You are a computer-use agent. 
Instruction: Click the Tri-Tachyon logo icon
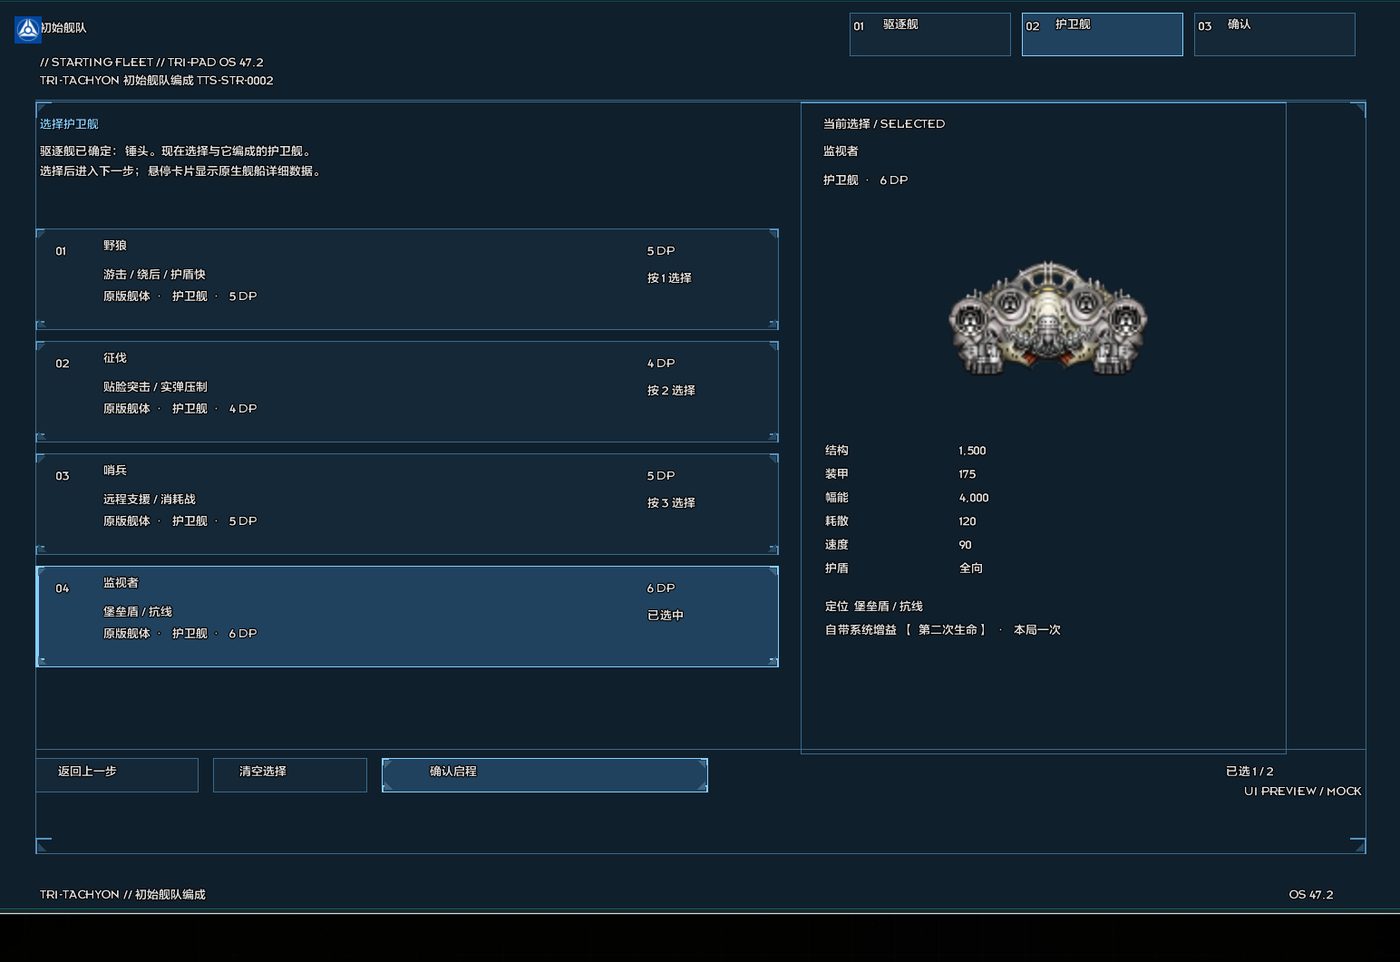(28, 30)
